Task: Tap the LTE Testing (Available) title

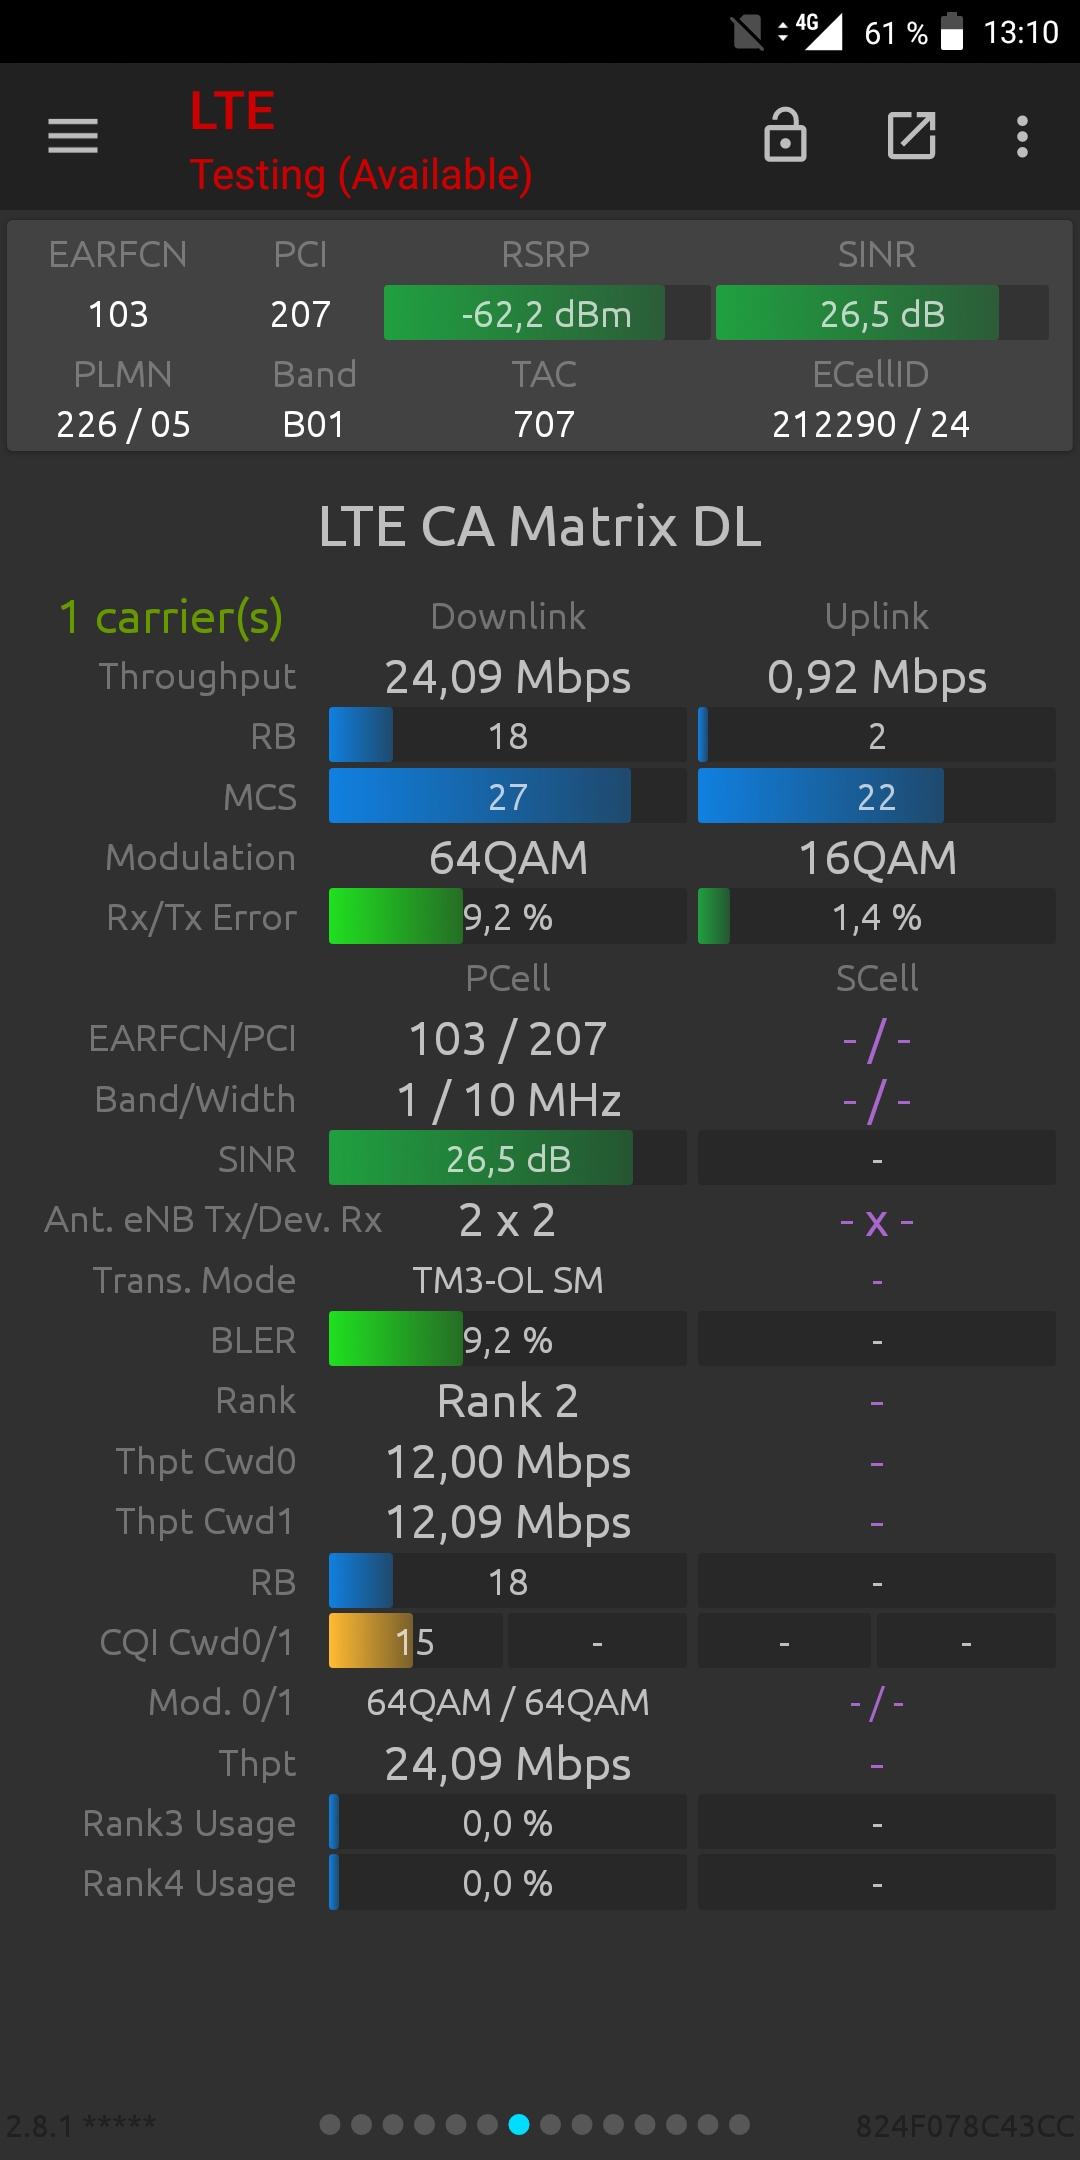Action: (x=360, y=140)
